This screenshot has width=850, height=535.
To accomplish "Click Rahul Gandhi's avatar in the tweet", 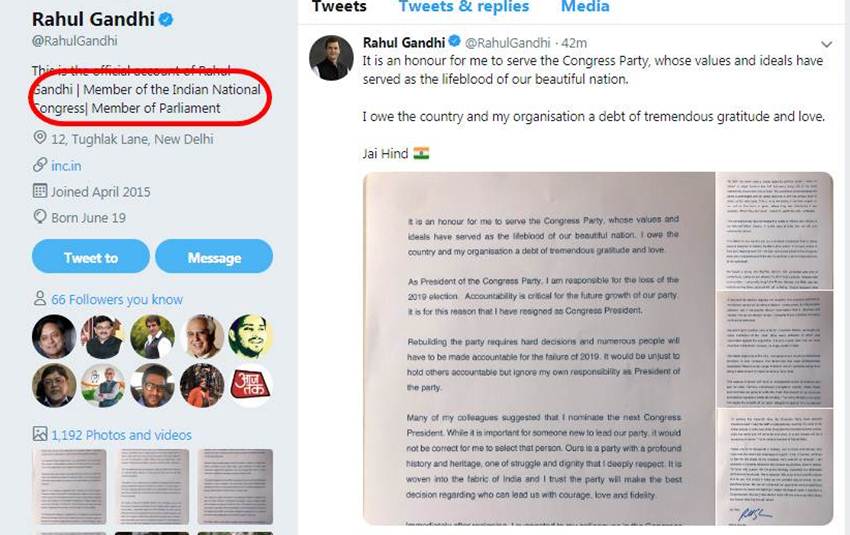I will [331, 59].
